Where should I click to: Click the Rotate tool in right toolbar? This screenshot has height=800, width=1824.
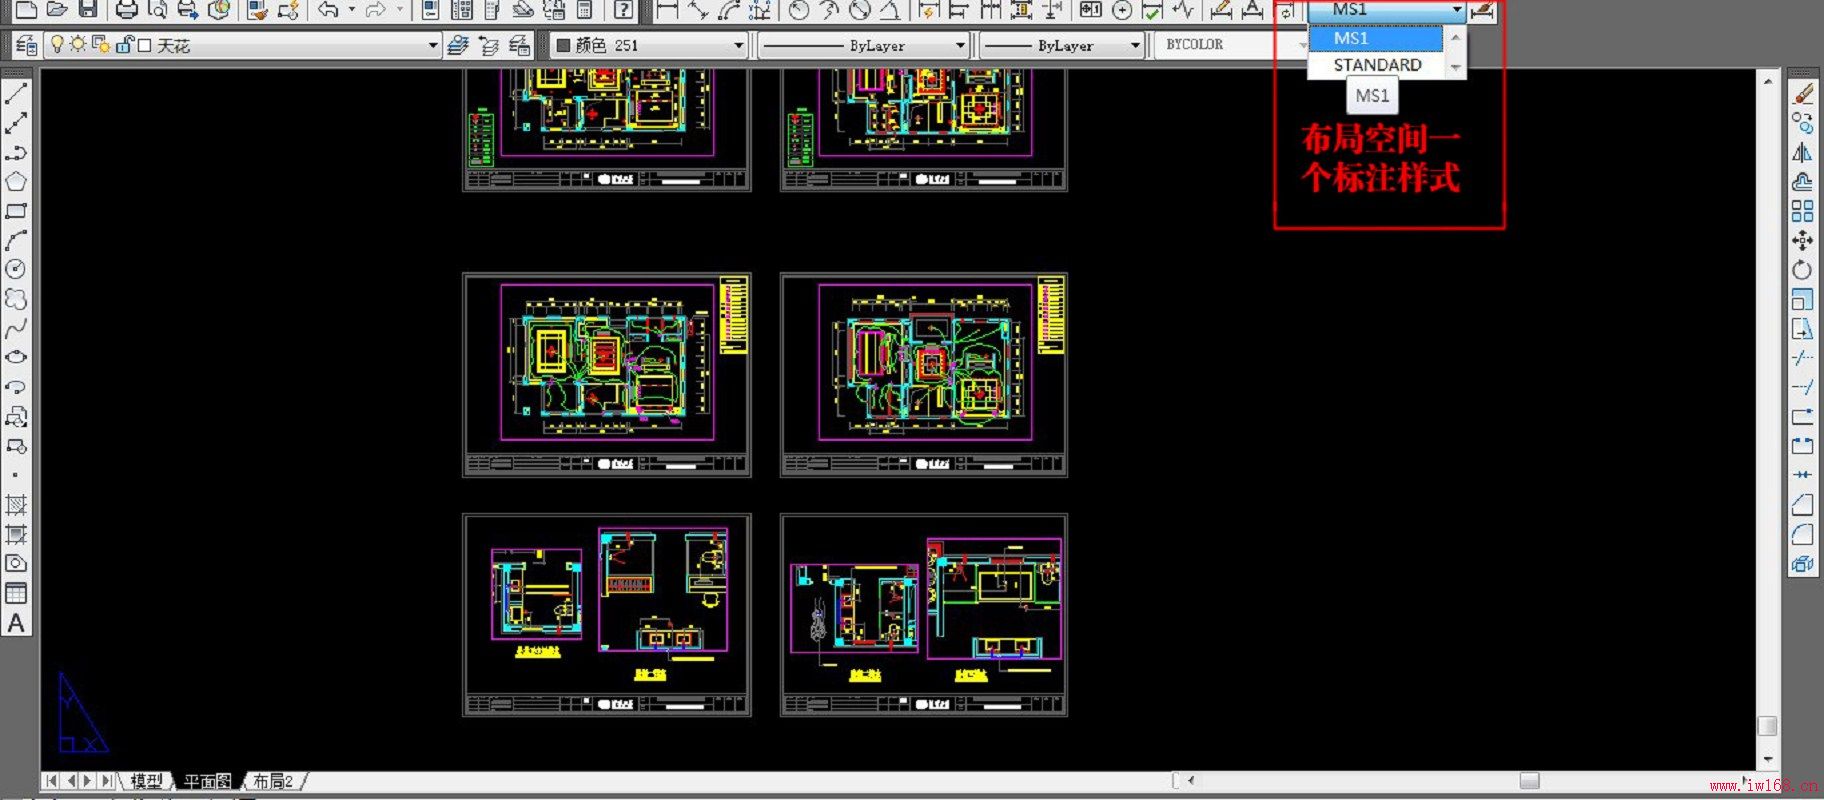[x=1802, y=270]
